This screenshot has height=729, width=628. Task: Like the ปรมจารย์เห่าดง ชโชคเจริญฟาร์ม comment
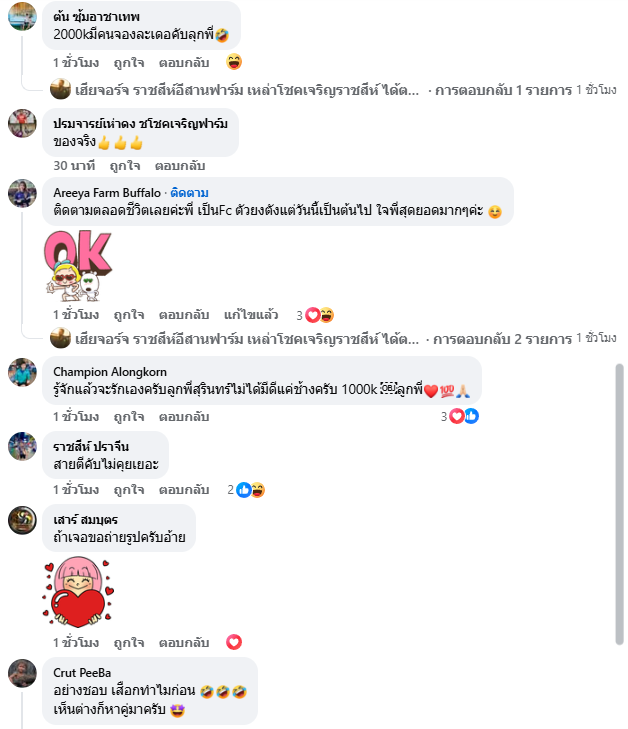(x=125, y=166)
